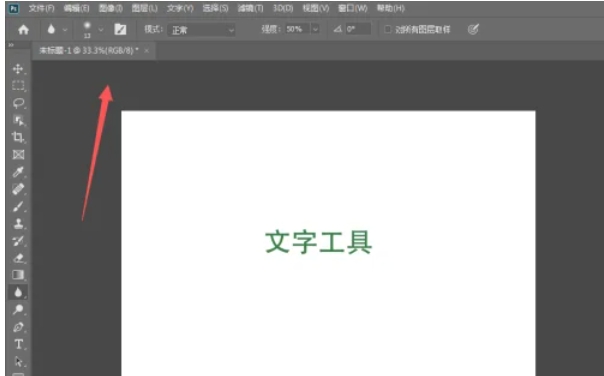
Task: Click the brush angle 0° field
Action: (358, 29)
